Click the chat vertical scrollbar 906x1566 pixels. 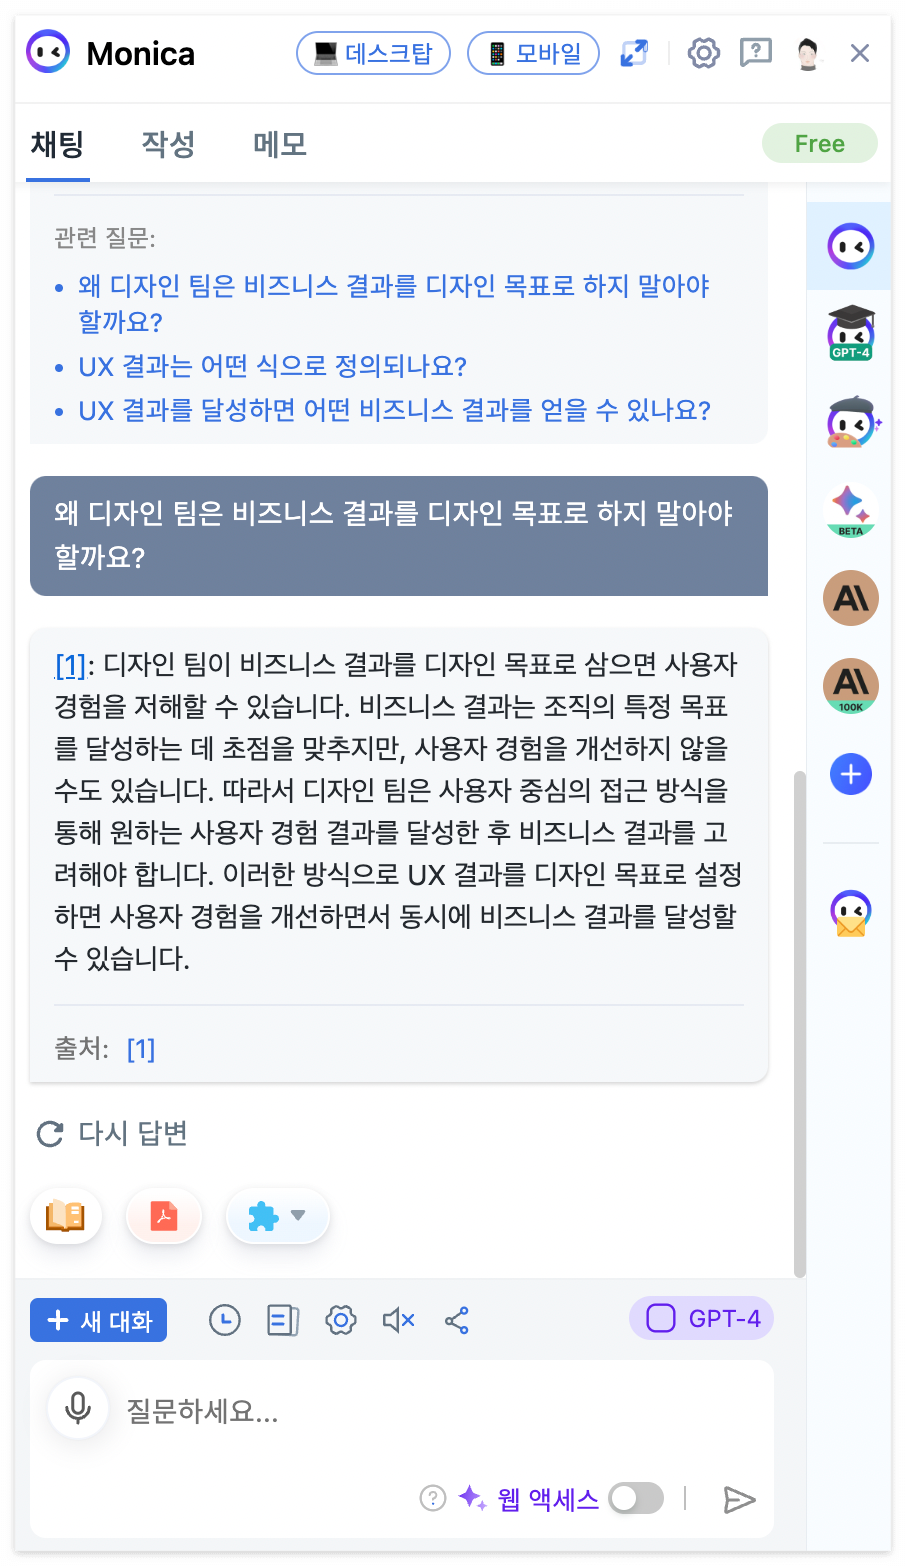[x=799, y=1024]
